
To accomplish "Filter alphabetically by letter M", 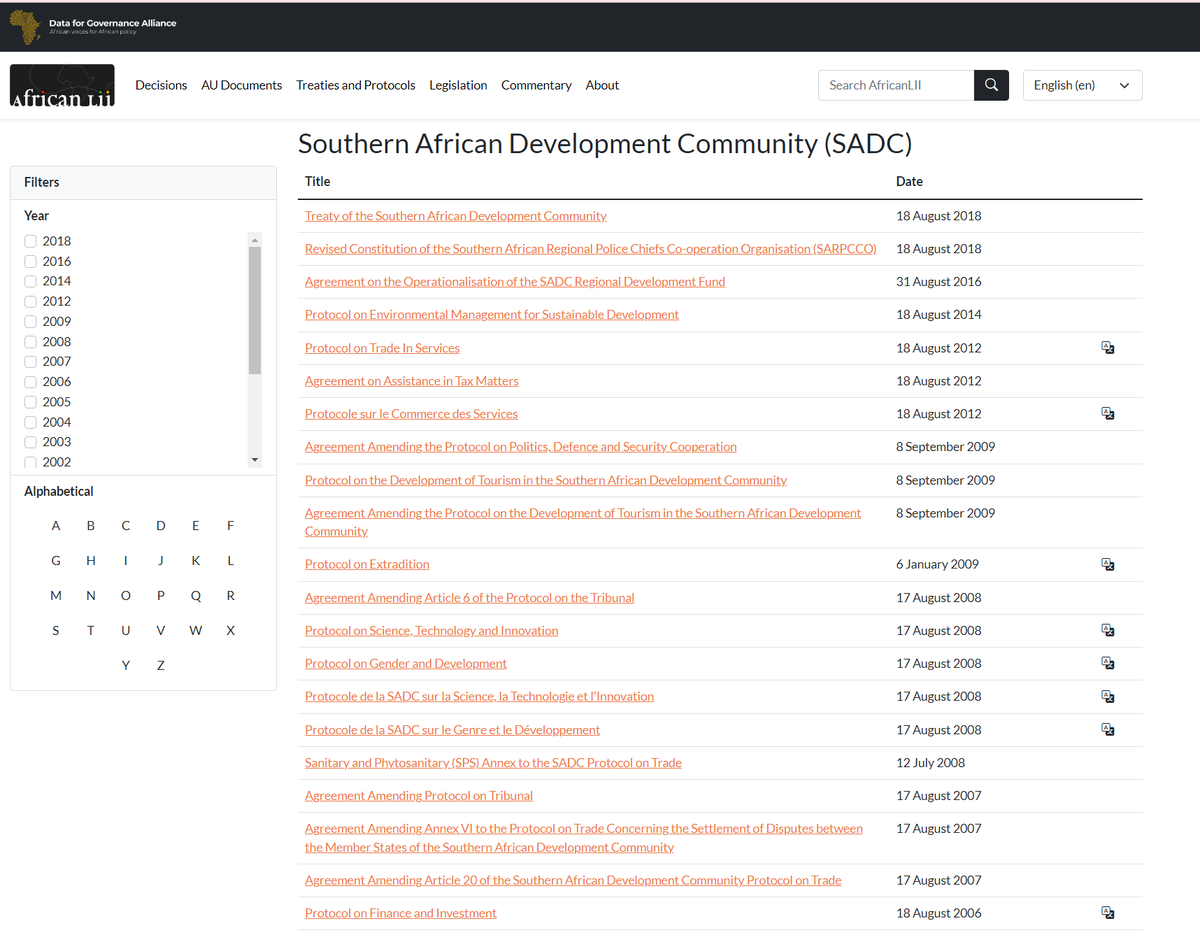I will coord(56,596).
